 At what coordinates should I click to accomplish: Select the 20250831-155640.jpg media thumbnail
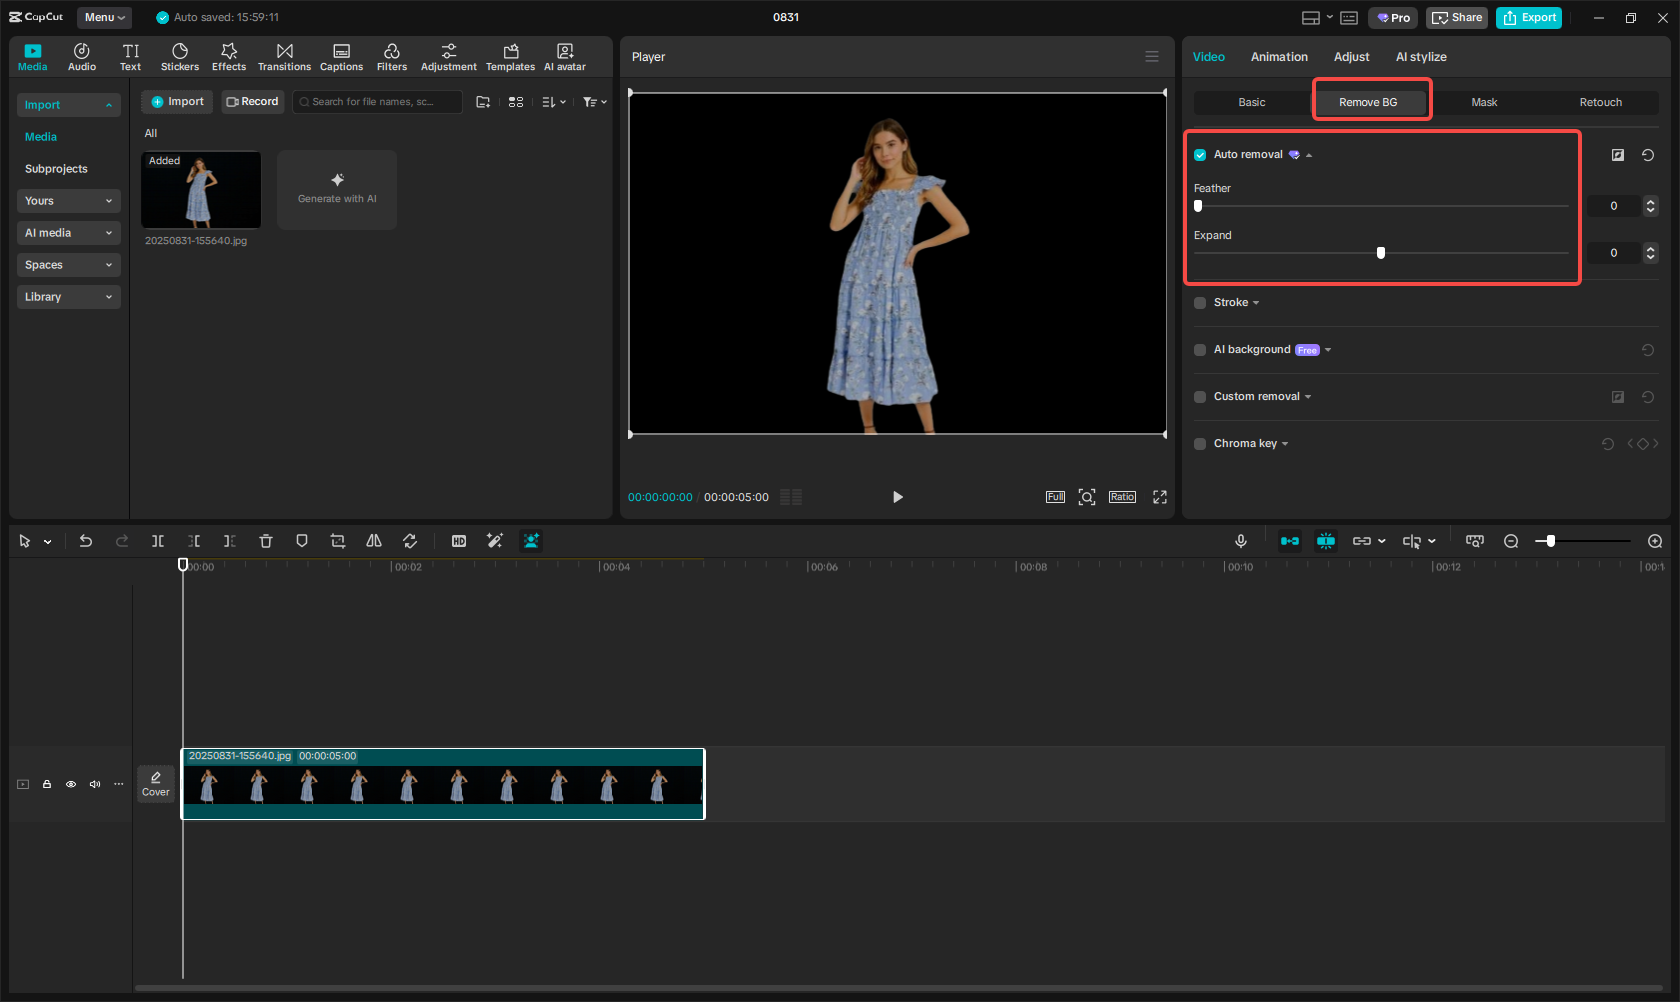[x=200, y=190]
